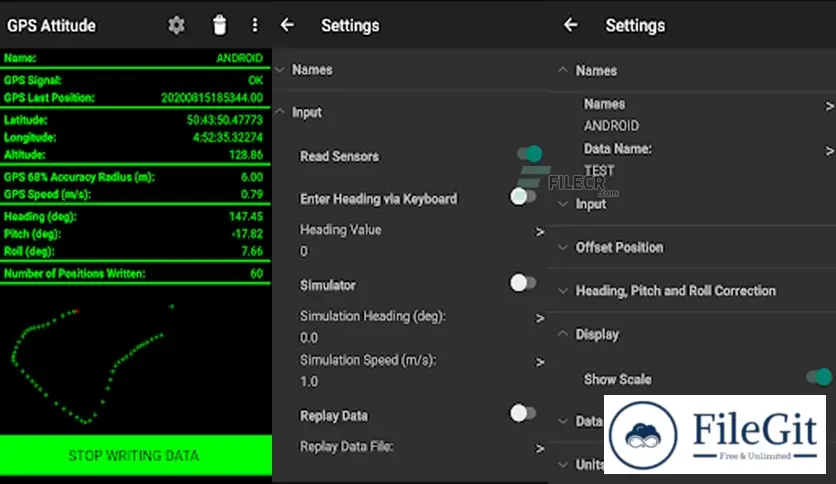Open Simulation Speed (m/s) arrow
This screenshot has width=836, height=484.
point(540,362)
